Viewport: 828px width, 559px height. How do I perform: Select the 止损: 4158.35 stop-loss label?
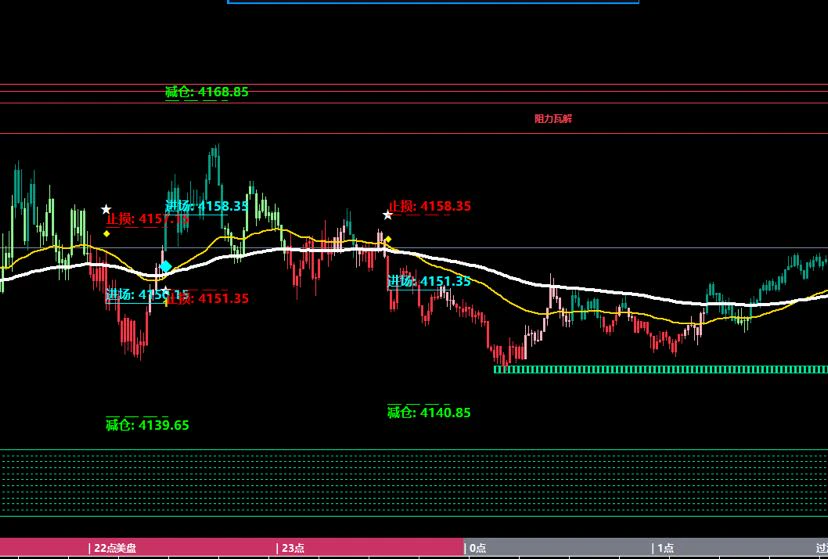429,206
